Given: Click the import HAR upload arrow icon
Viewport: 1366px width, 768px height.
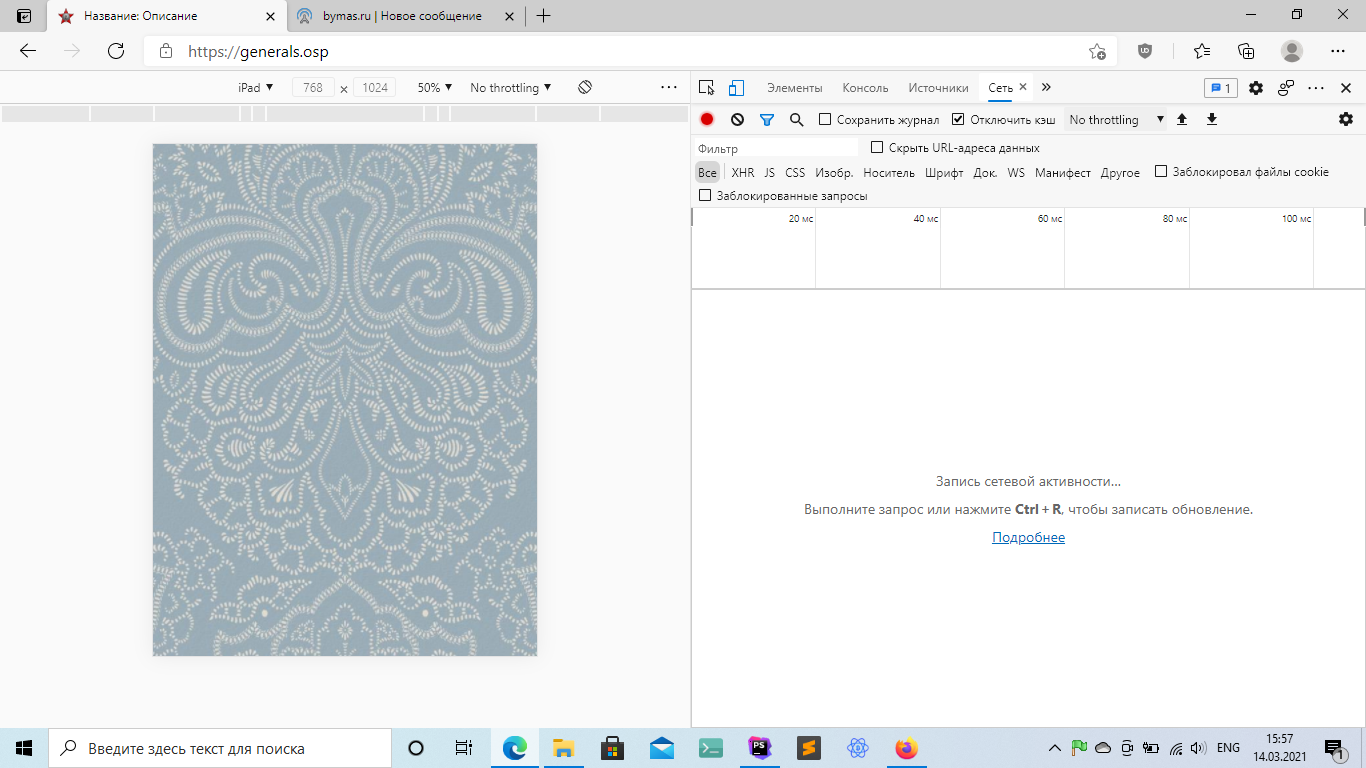Looking at the screenshot, I should (1182, 119).
